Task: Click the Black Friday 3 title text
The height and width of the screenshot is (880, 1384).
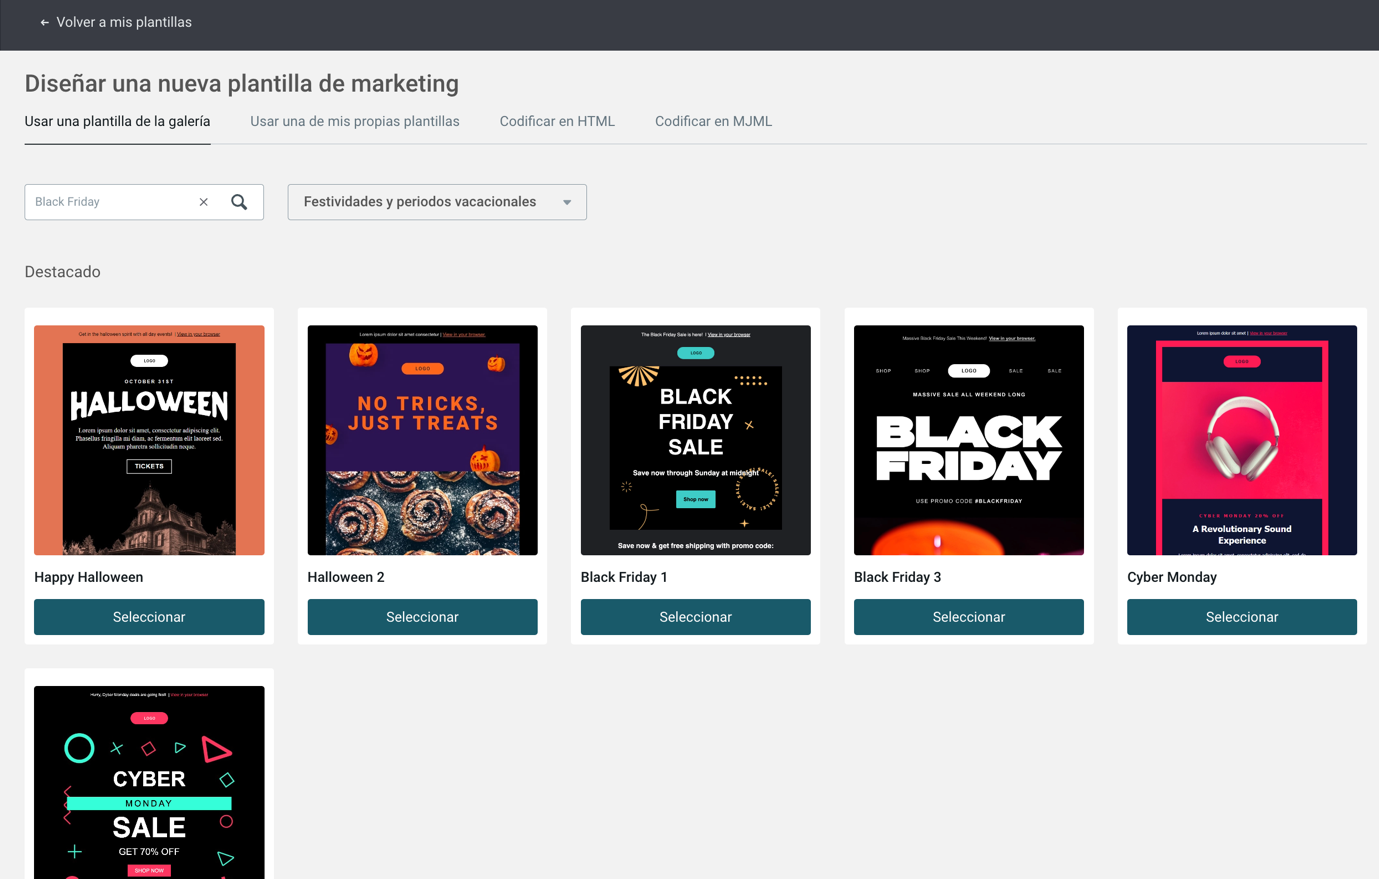Action: click(900, 579)
